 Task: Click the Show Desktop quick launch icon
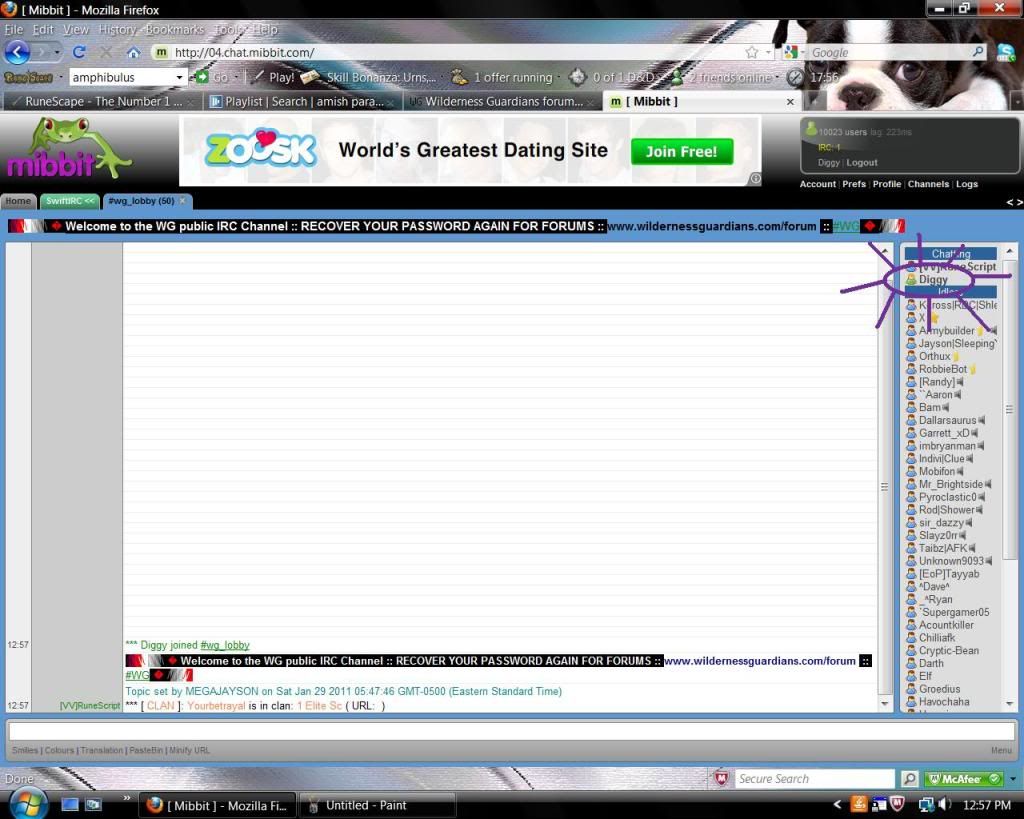tap(70, 805)
